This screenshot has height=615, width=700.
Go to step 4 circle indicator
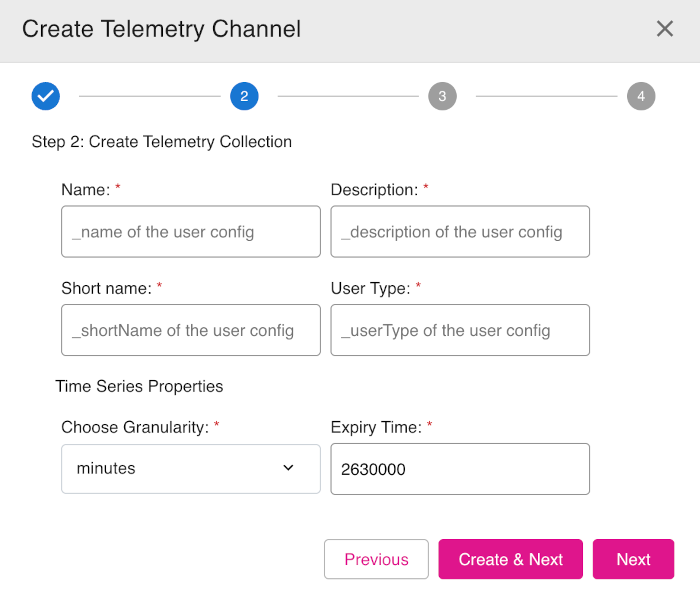click(x=641, y=96)
